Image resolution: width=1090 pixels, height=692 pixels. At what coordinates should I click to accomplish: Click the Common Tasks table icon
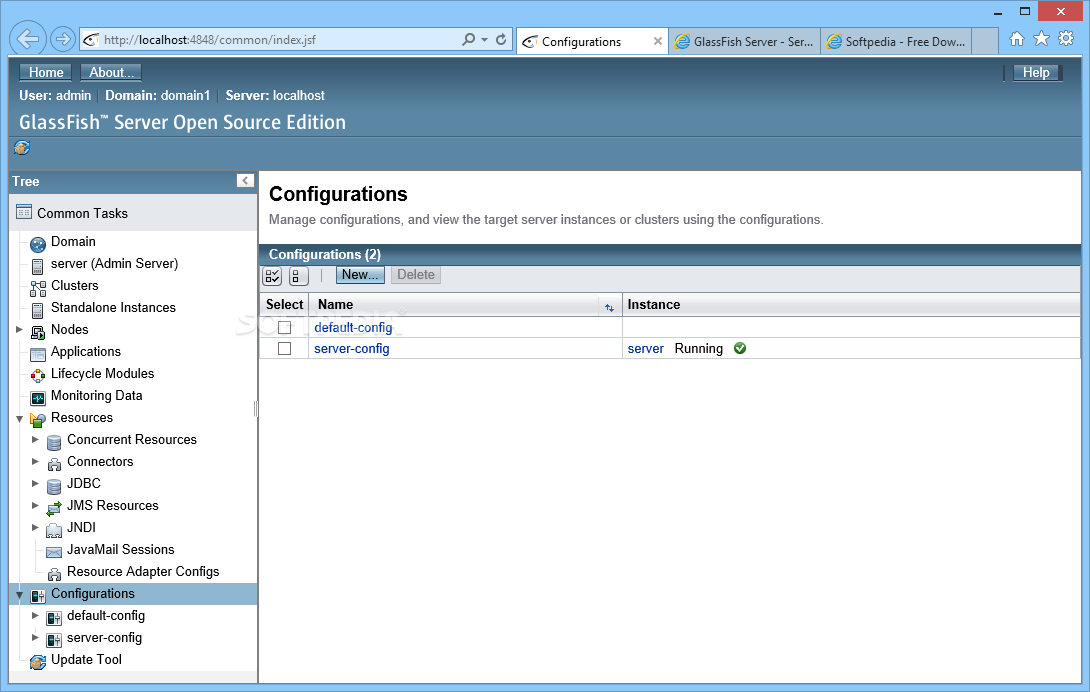(24, 211)
